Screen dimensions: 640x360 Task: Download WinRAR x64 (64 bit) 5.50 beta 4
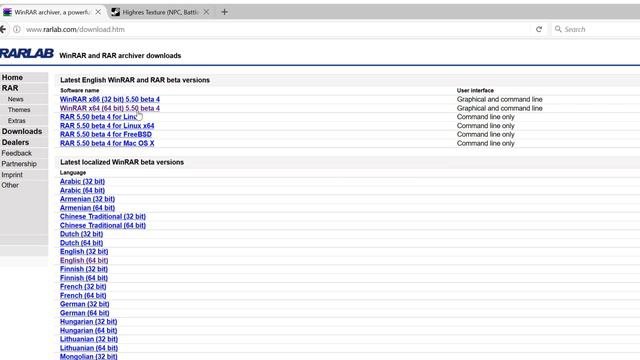(110, 108)
